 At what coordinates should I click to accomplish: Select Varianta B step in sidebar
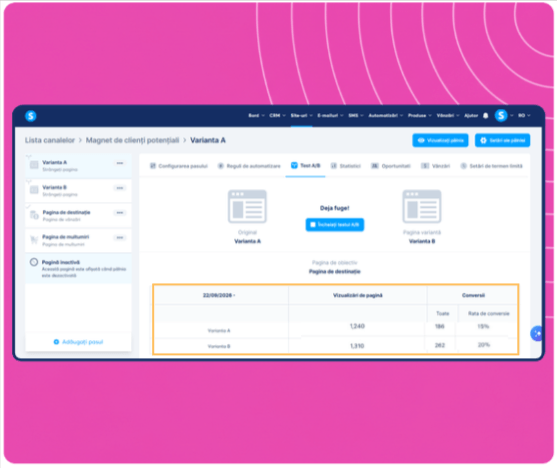point(78,191)
